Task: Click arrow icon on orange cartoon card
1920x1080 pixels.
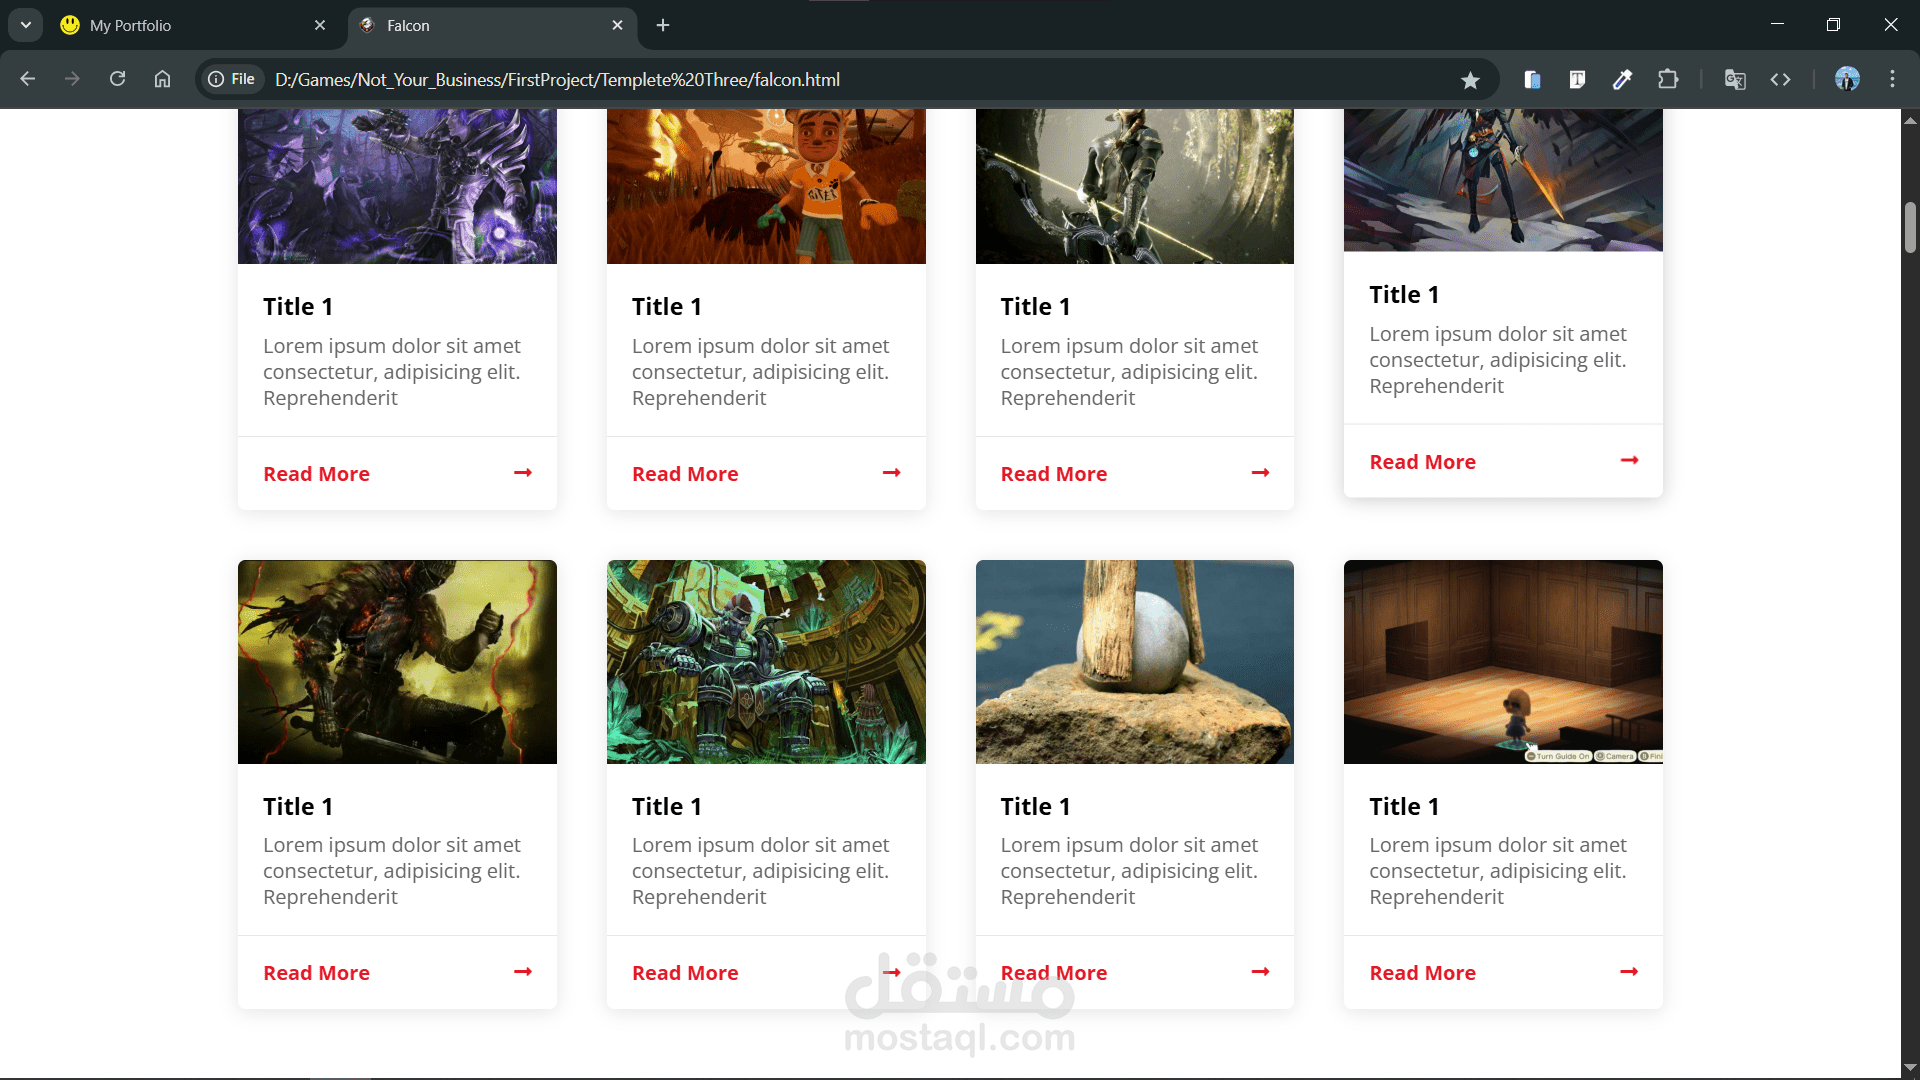Action: [x=892, y=472]
